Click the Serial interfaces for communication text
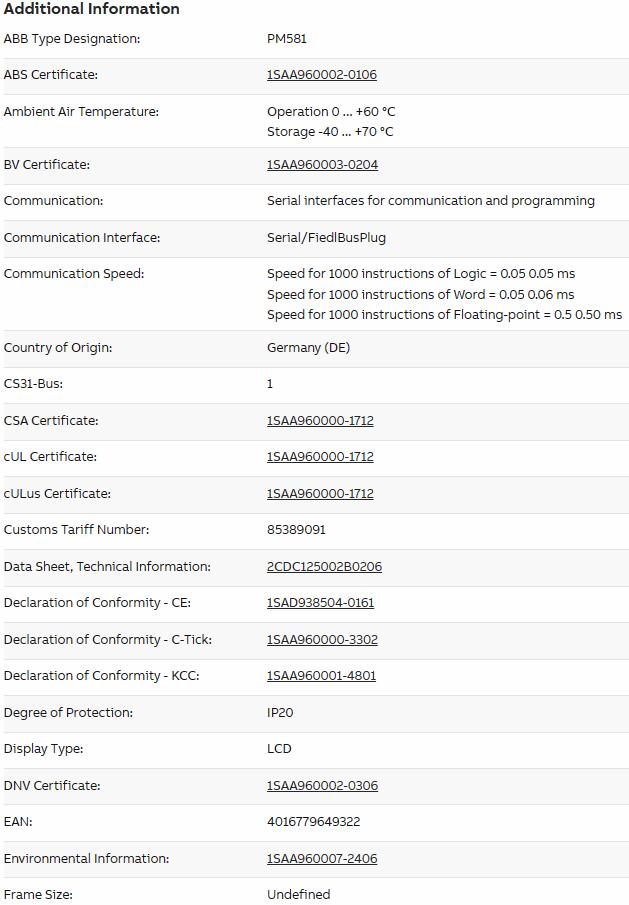This screenshot has height=905, width=629. point(430,200)
